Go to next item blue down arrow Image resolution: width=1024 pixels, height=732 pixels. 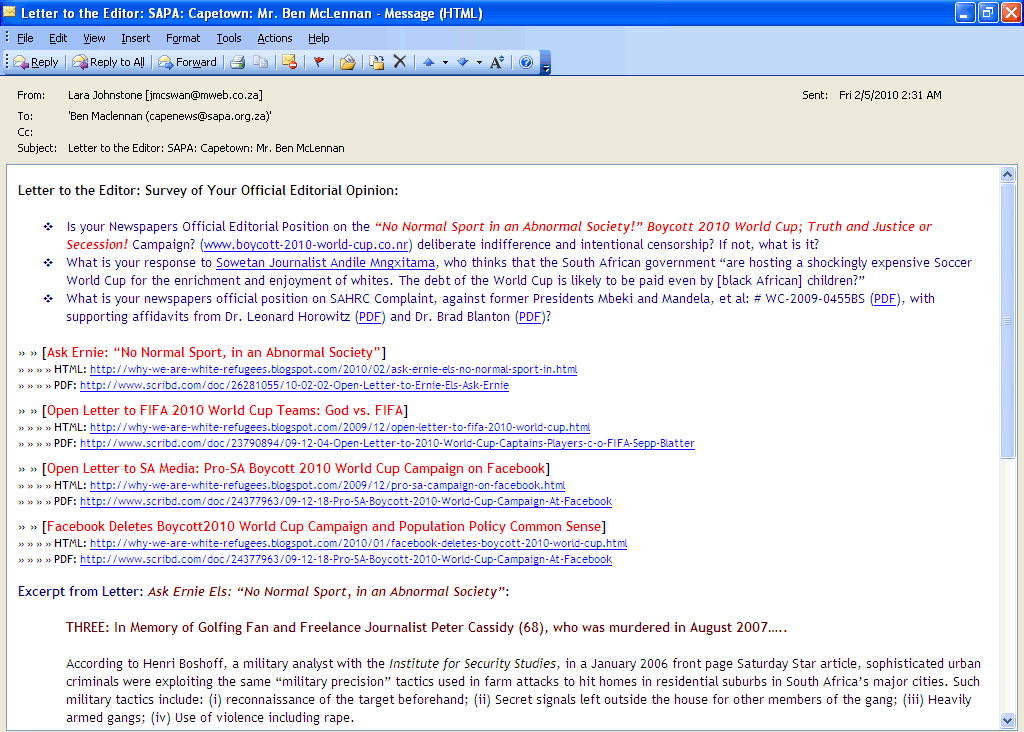point(462,62)
